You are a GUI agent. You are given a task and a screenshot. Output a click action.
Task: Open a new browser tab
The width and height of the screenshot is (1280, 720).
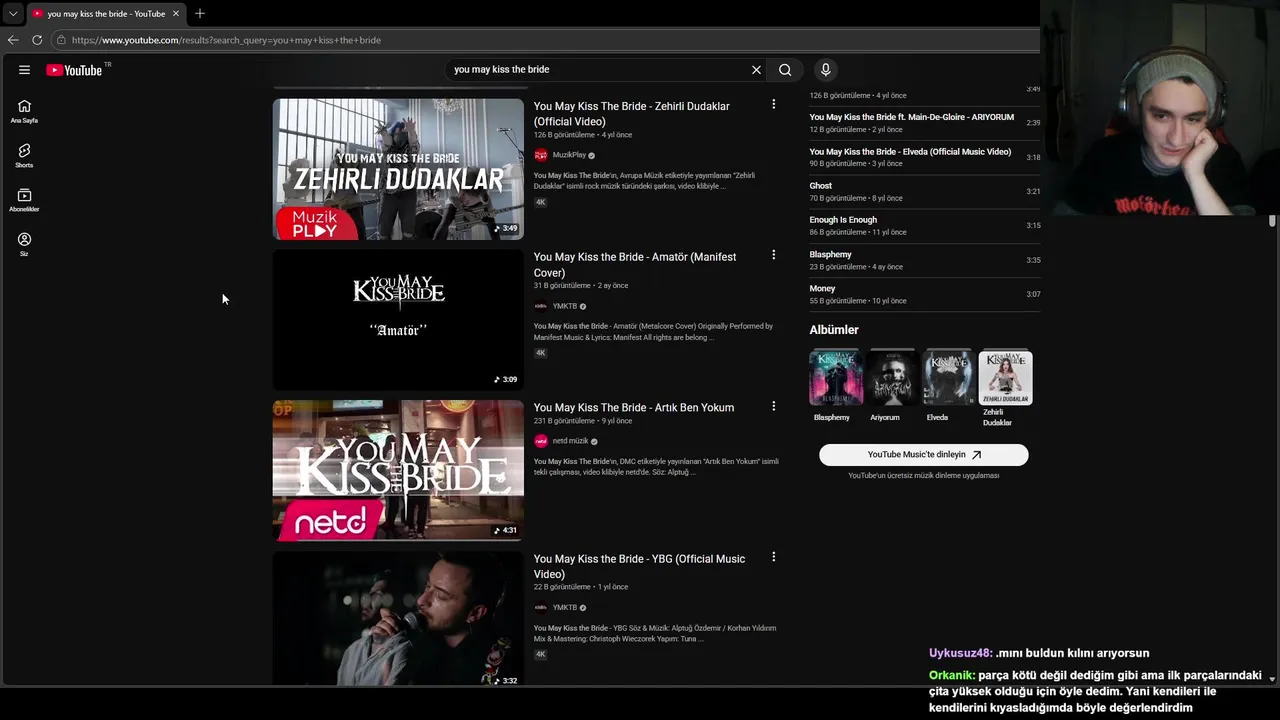coord(200,14)
